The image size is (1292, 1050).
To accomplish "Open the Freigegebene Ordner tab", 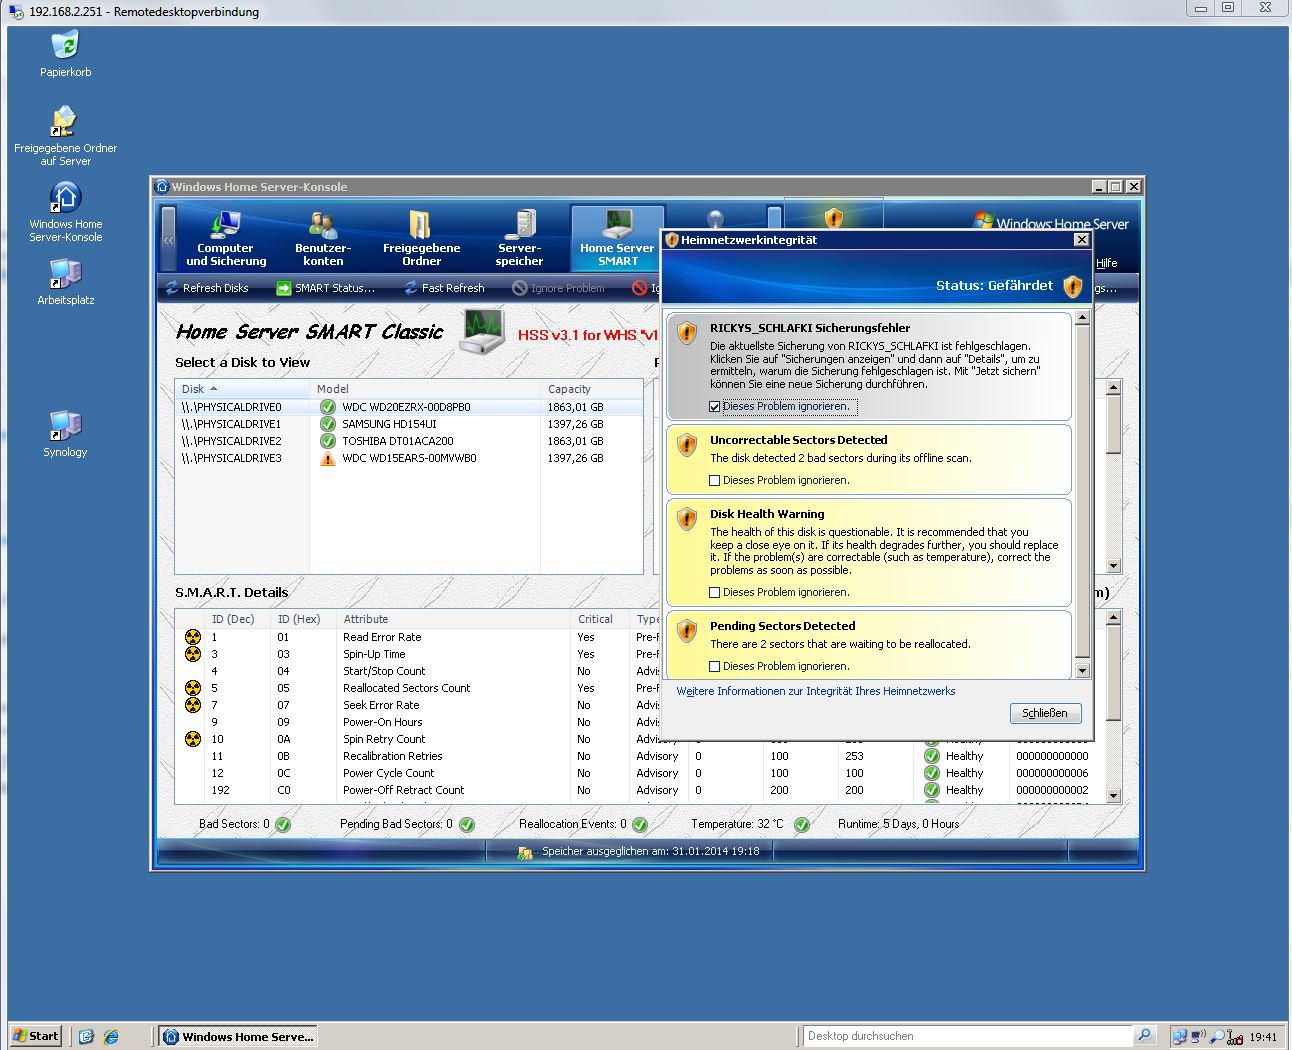I will 421,238.
